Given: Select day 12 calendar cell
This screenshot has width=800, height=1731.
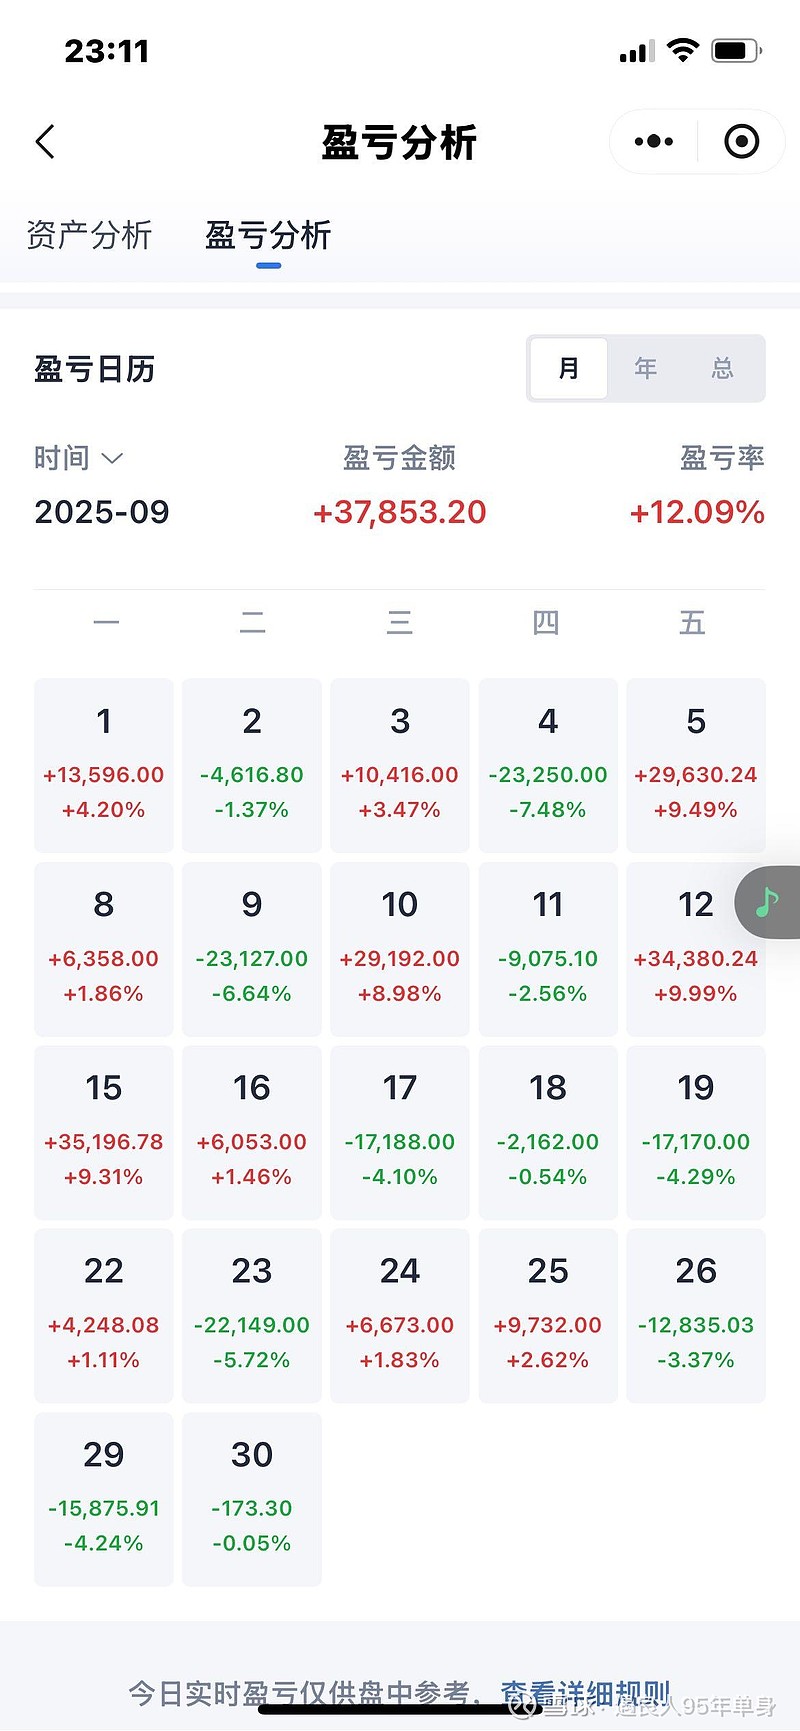Looking at the screenshot, I should tap(696, 948).
